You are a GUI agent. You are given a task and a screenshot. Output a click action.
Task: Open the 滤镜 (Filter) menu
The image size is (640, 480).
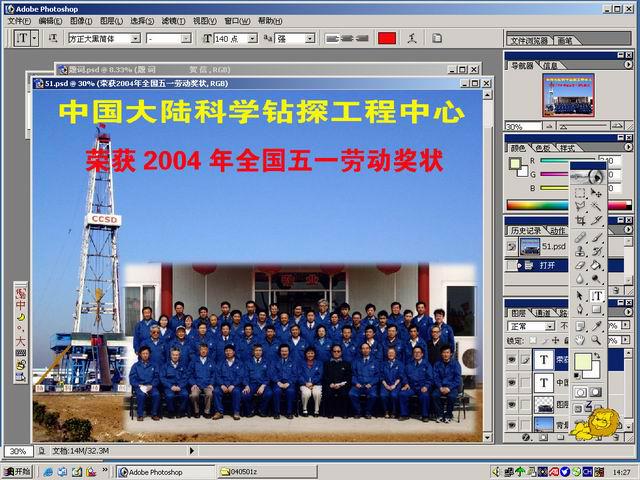[173, 20]
